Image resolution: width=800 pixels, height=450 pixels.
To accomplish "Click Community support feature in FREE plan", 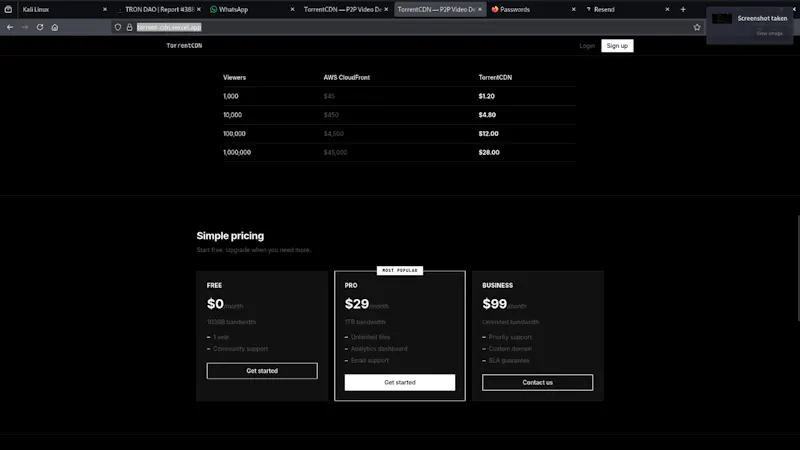I will [240, 349].
